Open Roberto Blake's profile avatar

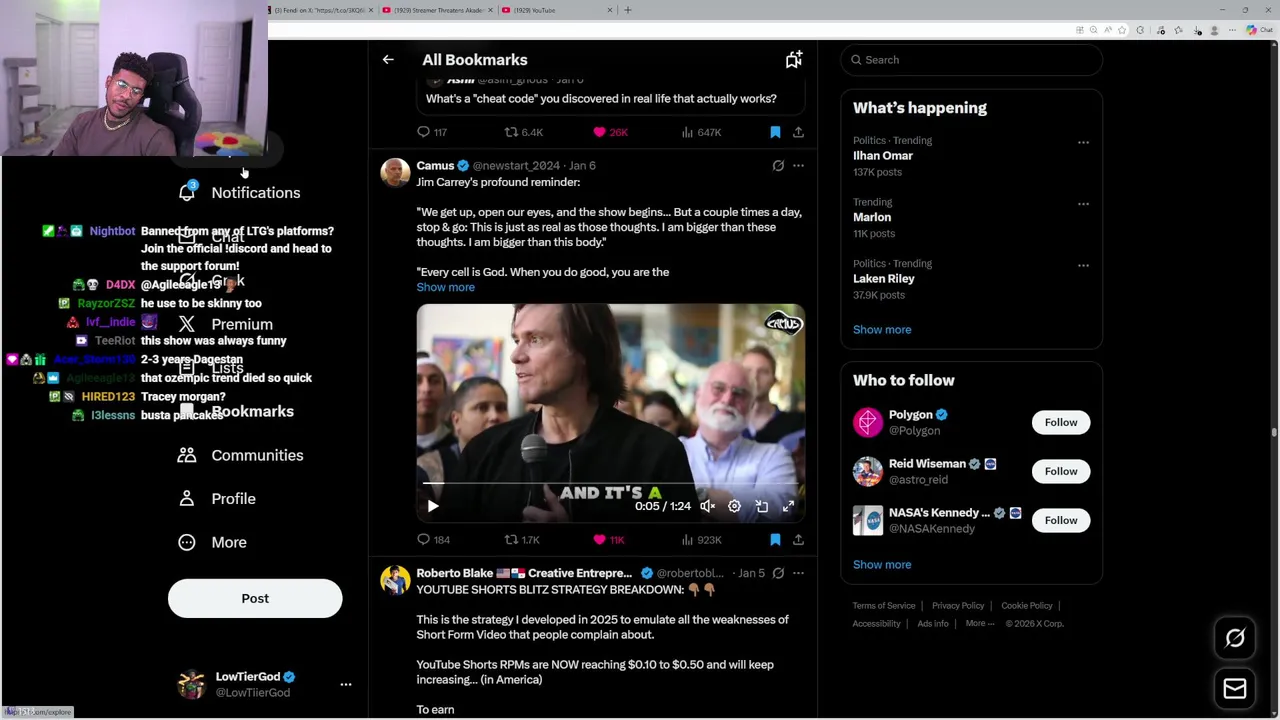point(395,581)
